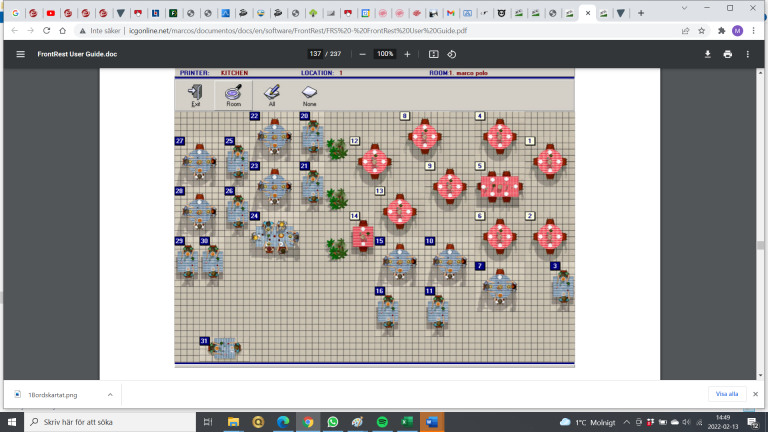Click the fit to page icon

433,54
